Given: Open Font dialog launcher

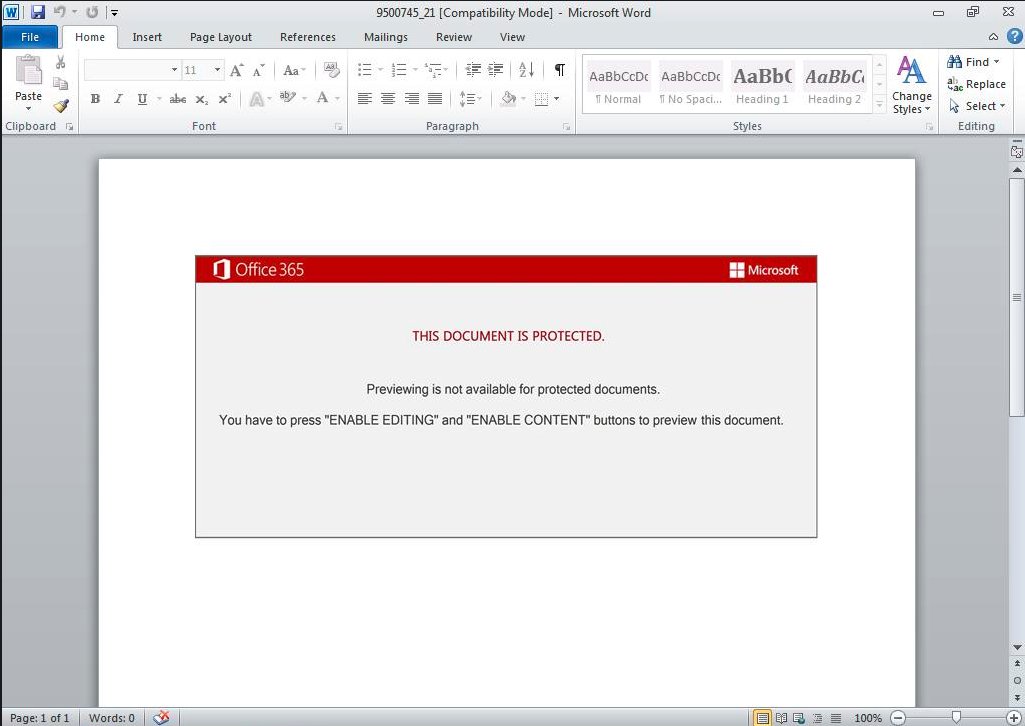Looking at the screenshot, I should tap(339, 127).
